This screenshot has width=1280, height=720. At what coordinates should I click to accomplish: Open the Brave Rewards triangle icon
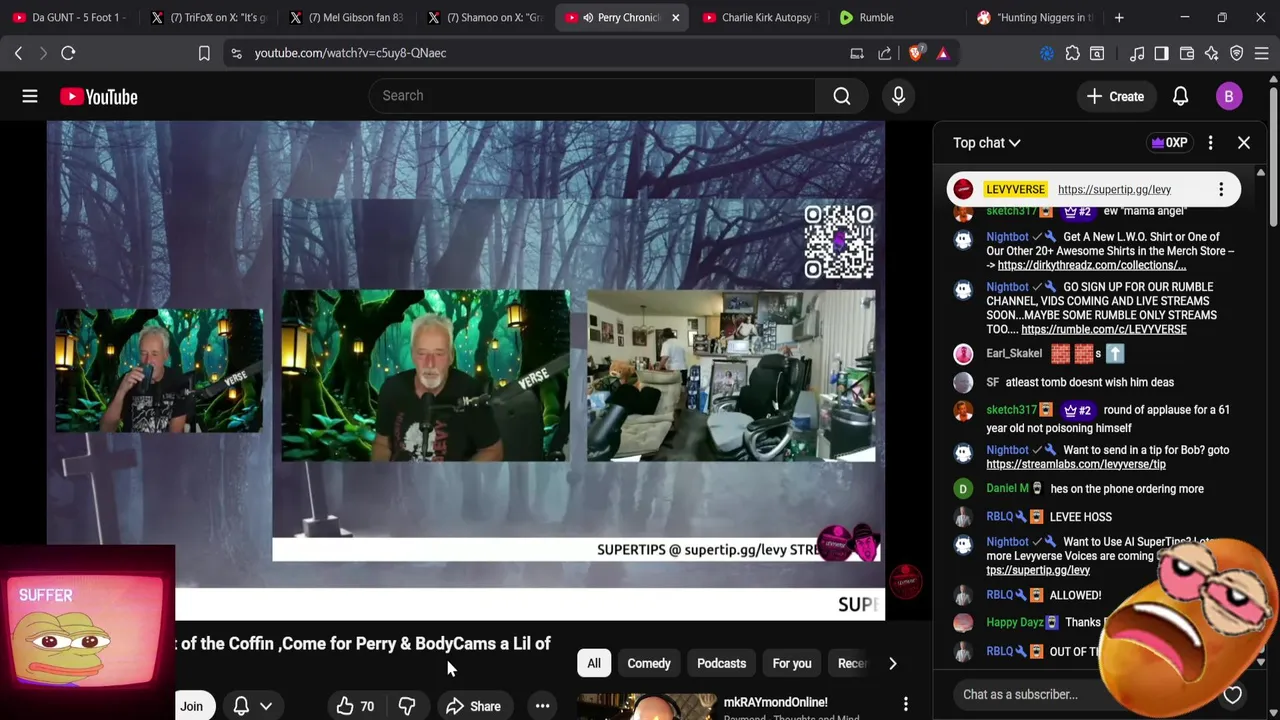pyautogui.click(x=942, y=53)
